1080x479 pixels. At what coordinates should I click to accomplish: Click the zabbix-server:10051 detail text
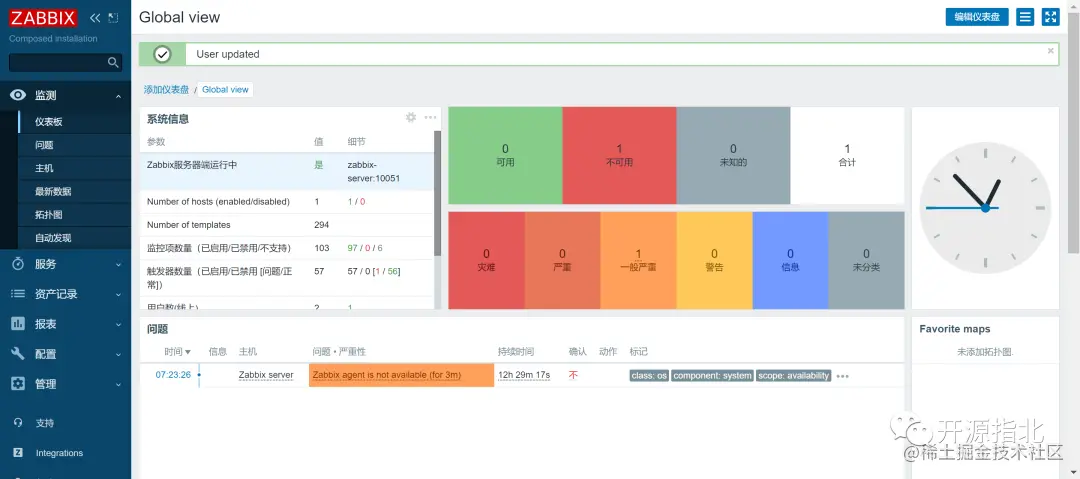[x=374, y=172]
